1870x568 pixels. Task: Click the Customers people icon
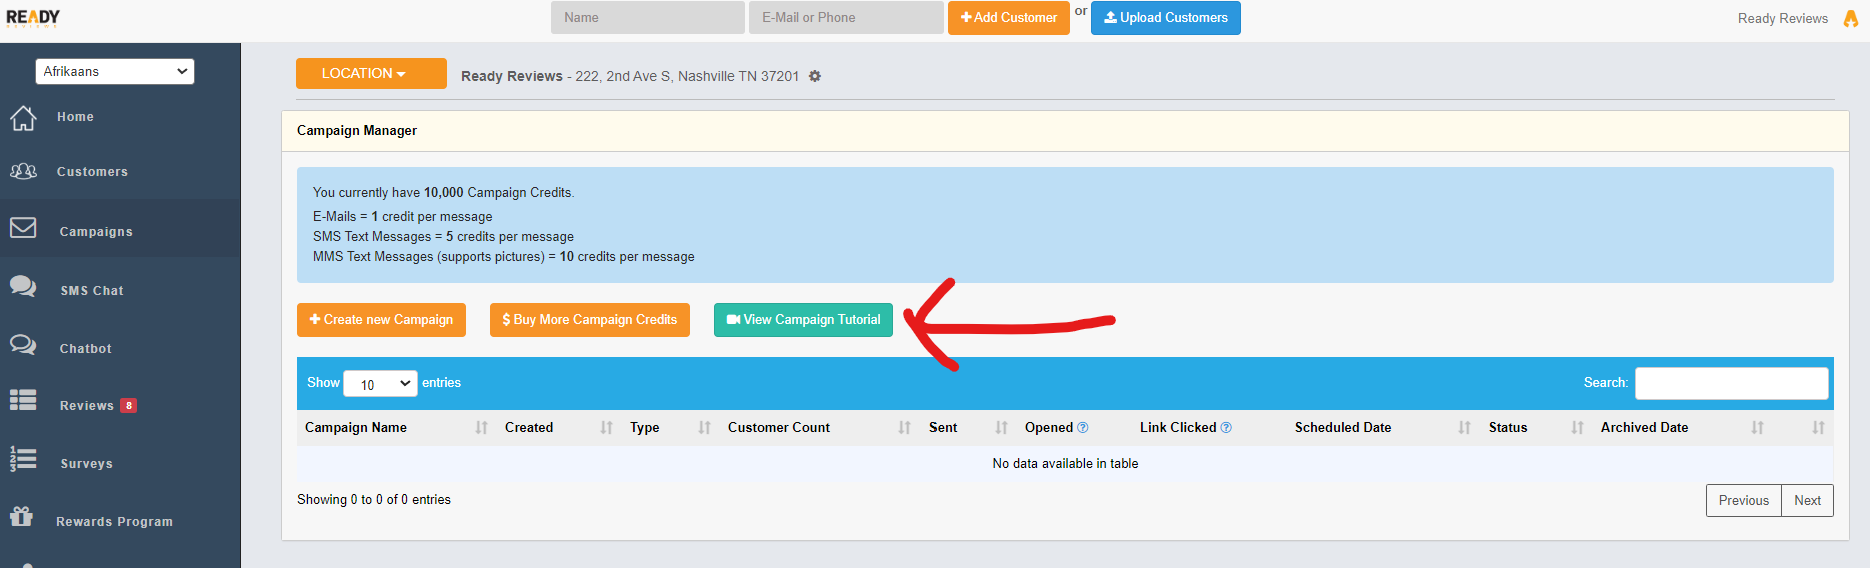tap(23, 172)
